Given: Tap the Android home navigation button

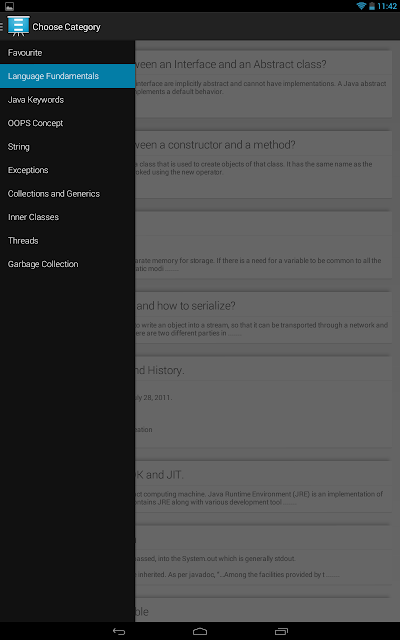Looking at the screenshot, I should 200,631.
